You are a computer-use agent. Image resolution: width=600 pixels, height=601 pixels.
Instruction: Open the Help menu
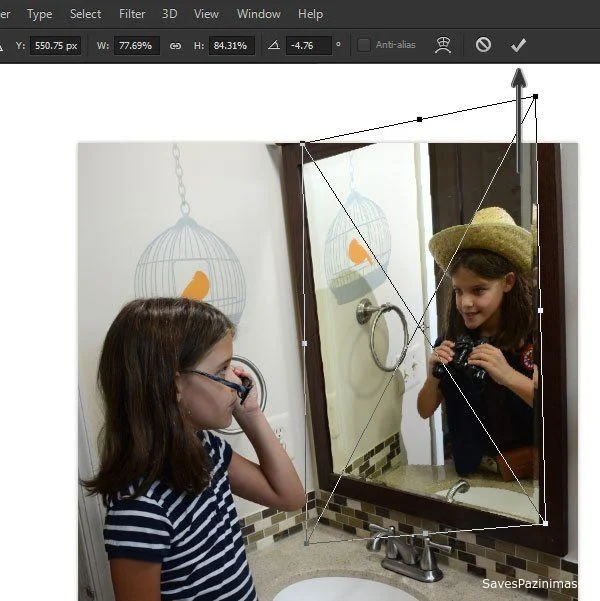point(311,14)
